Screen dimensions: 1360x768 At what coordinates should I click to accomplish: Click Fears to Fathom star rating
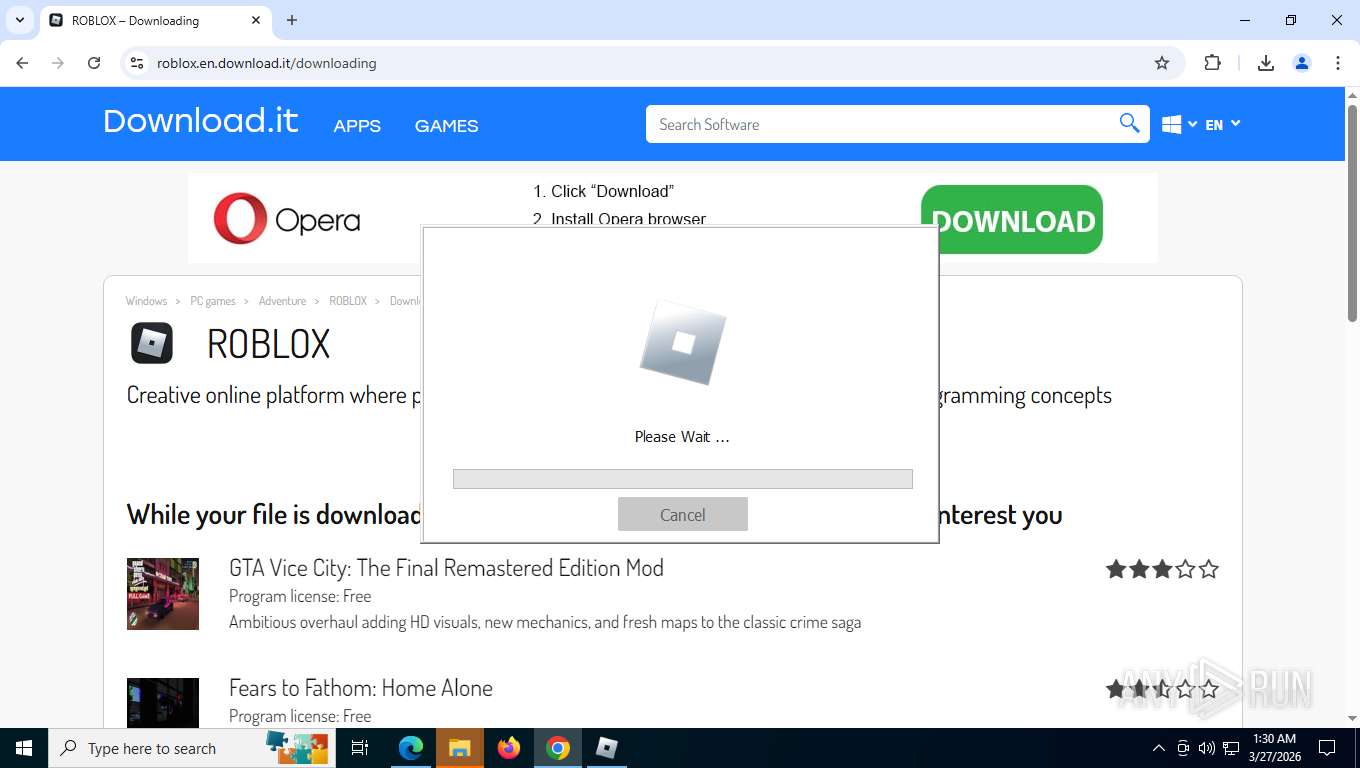[x=1162, y=689]
